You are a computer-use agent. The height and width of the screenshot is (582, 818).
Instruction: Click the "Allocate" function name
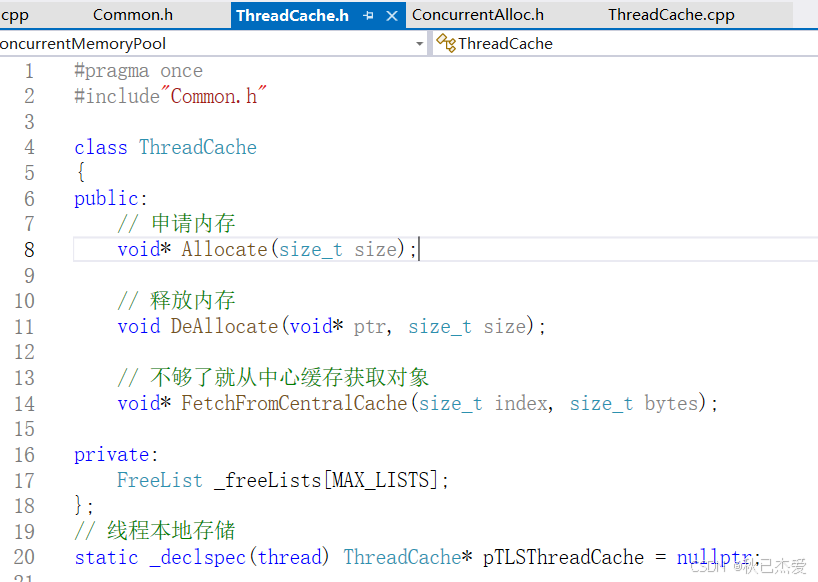pos(224,249)
